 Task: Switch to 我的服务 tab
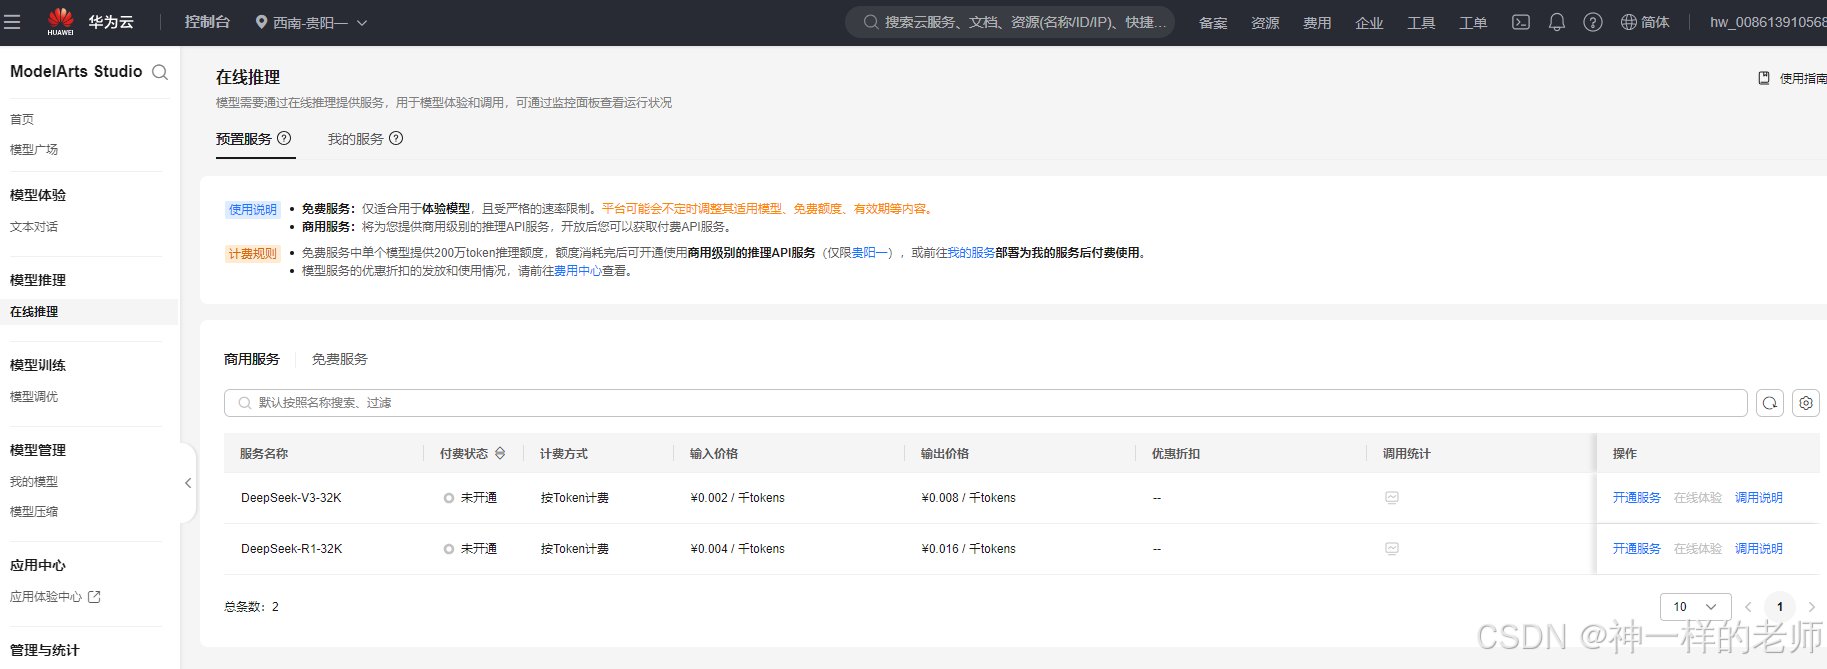356,139
